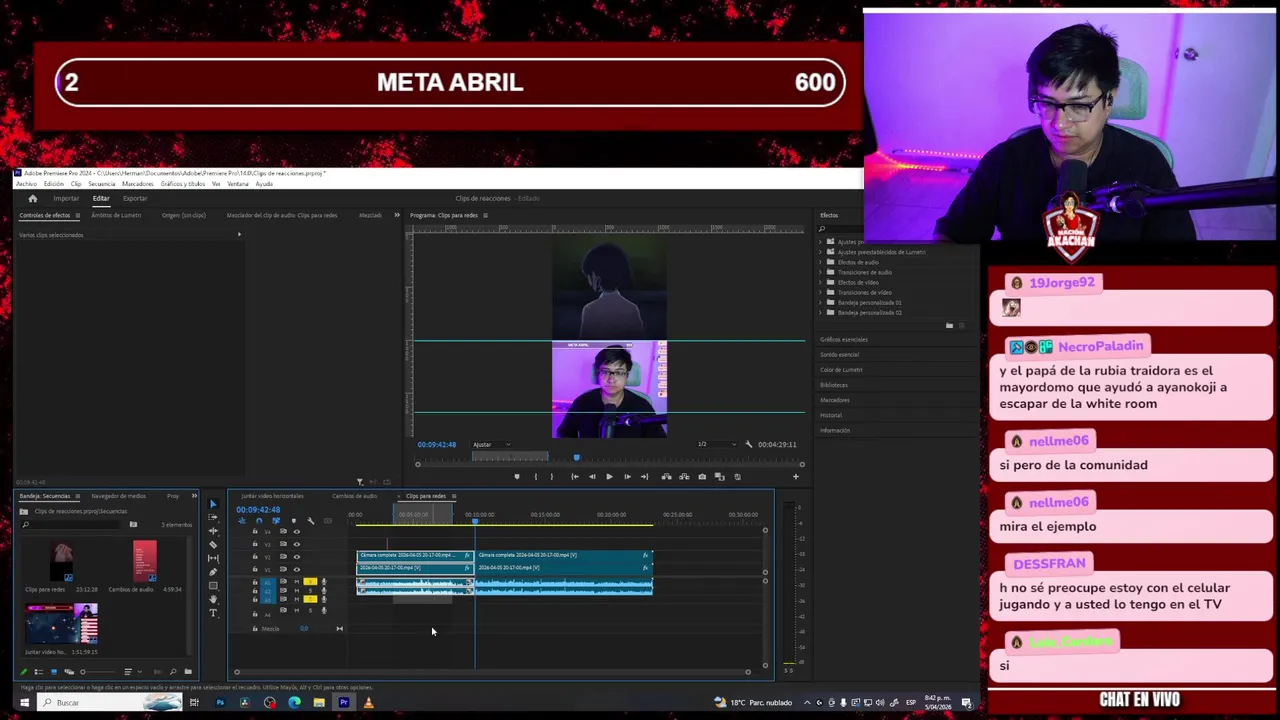The image size is (1280, 720).
Task: Select the Selection tool in timeline toolbar
Action: (213, 504)
